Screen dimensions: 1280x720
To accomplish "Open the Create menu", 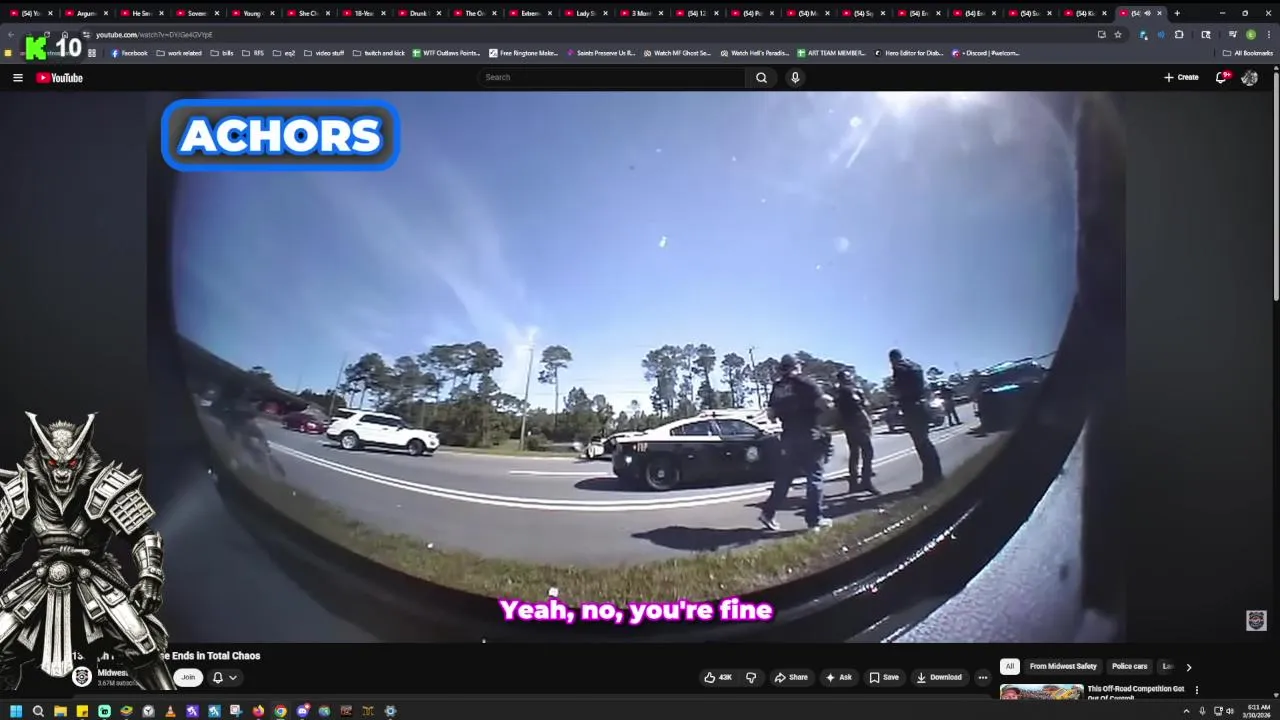I will point(1181,77).
